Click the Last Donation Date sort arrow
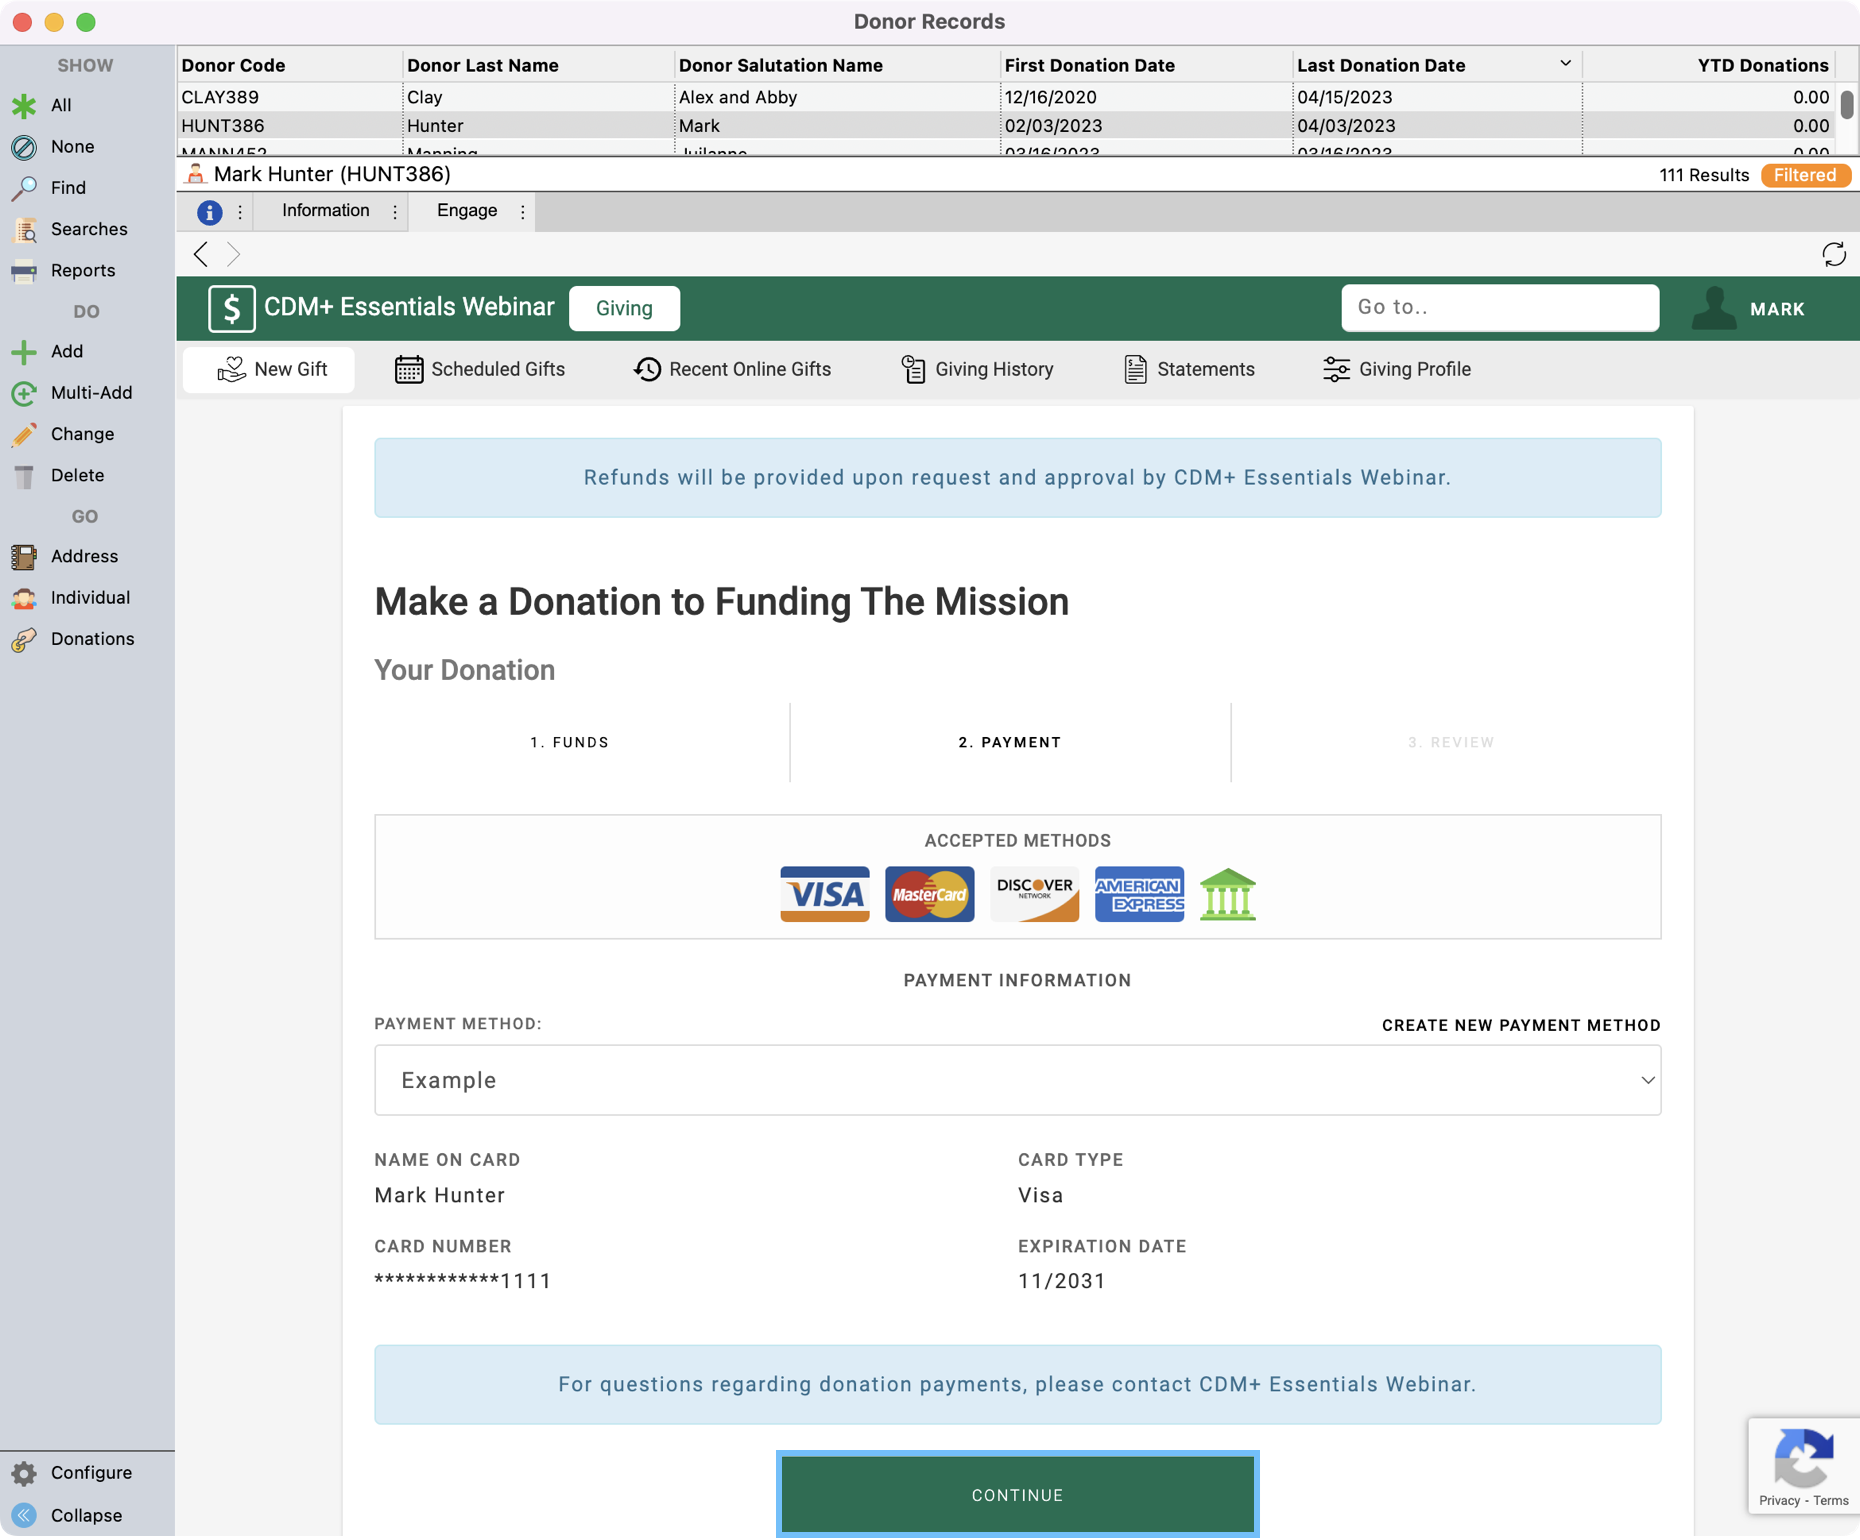 click(x=1565, y=64)
